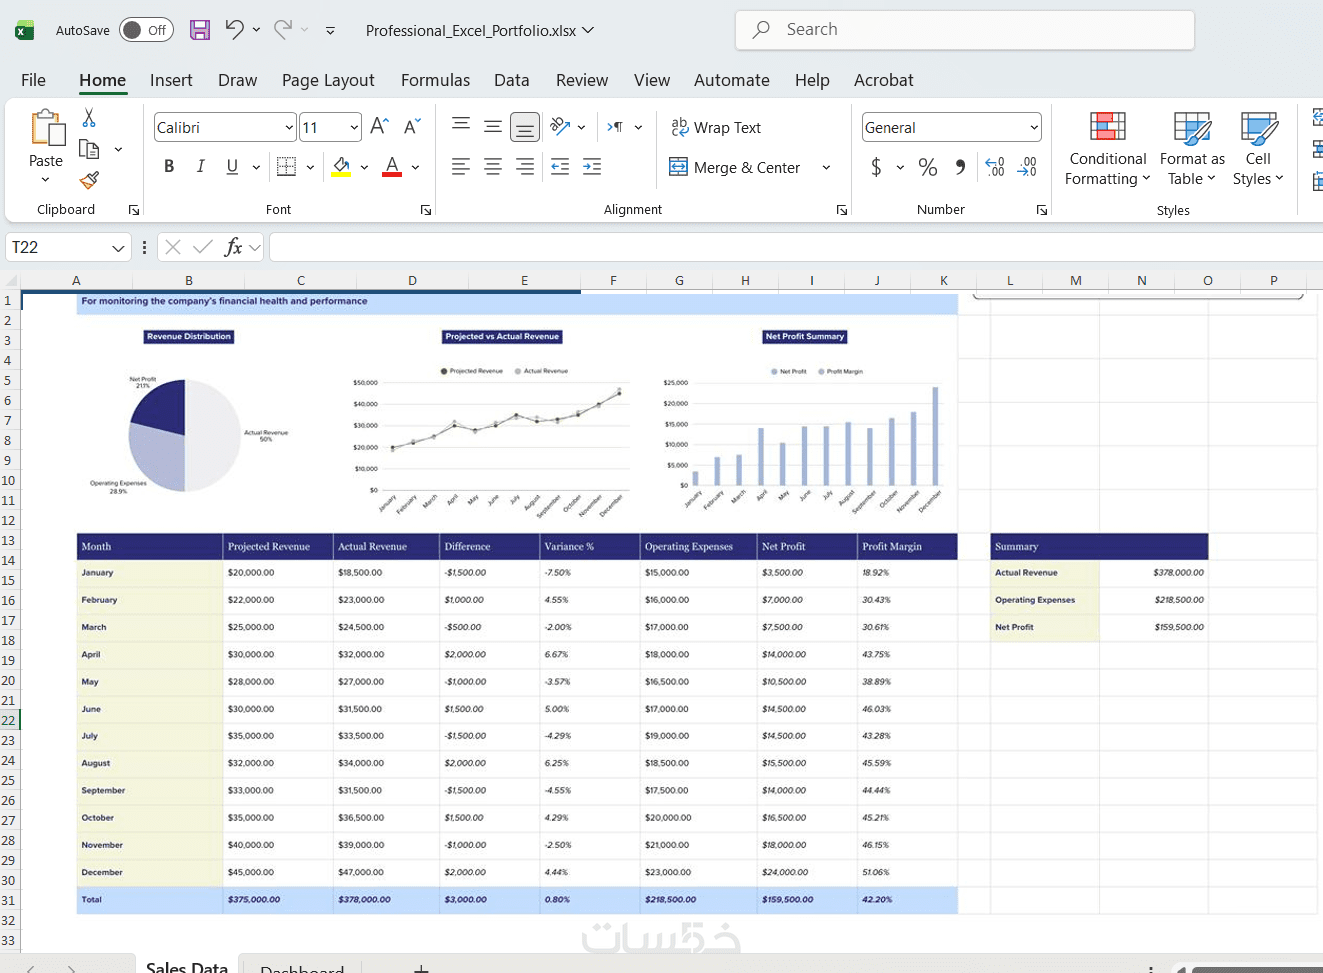Apply the yellow Fill Color

point(341,167)
